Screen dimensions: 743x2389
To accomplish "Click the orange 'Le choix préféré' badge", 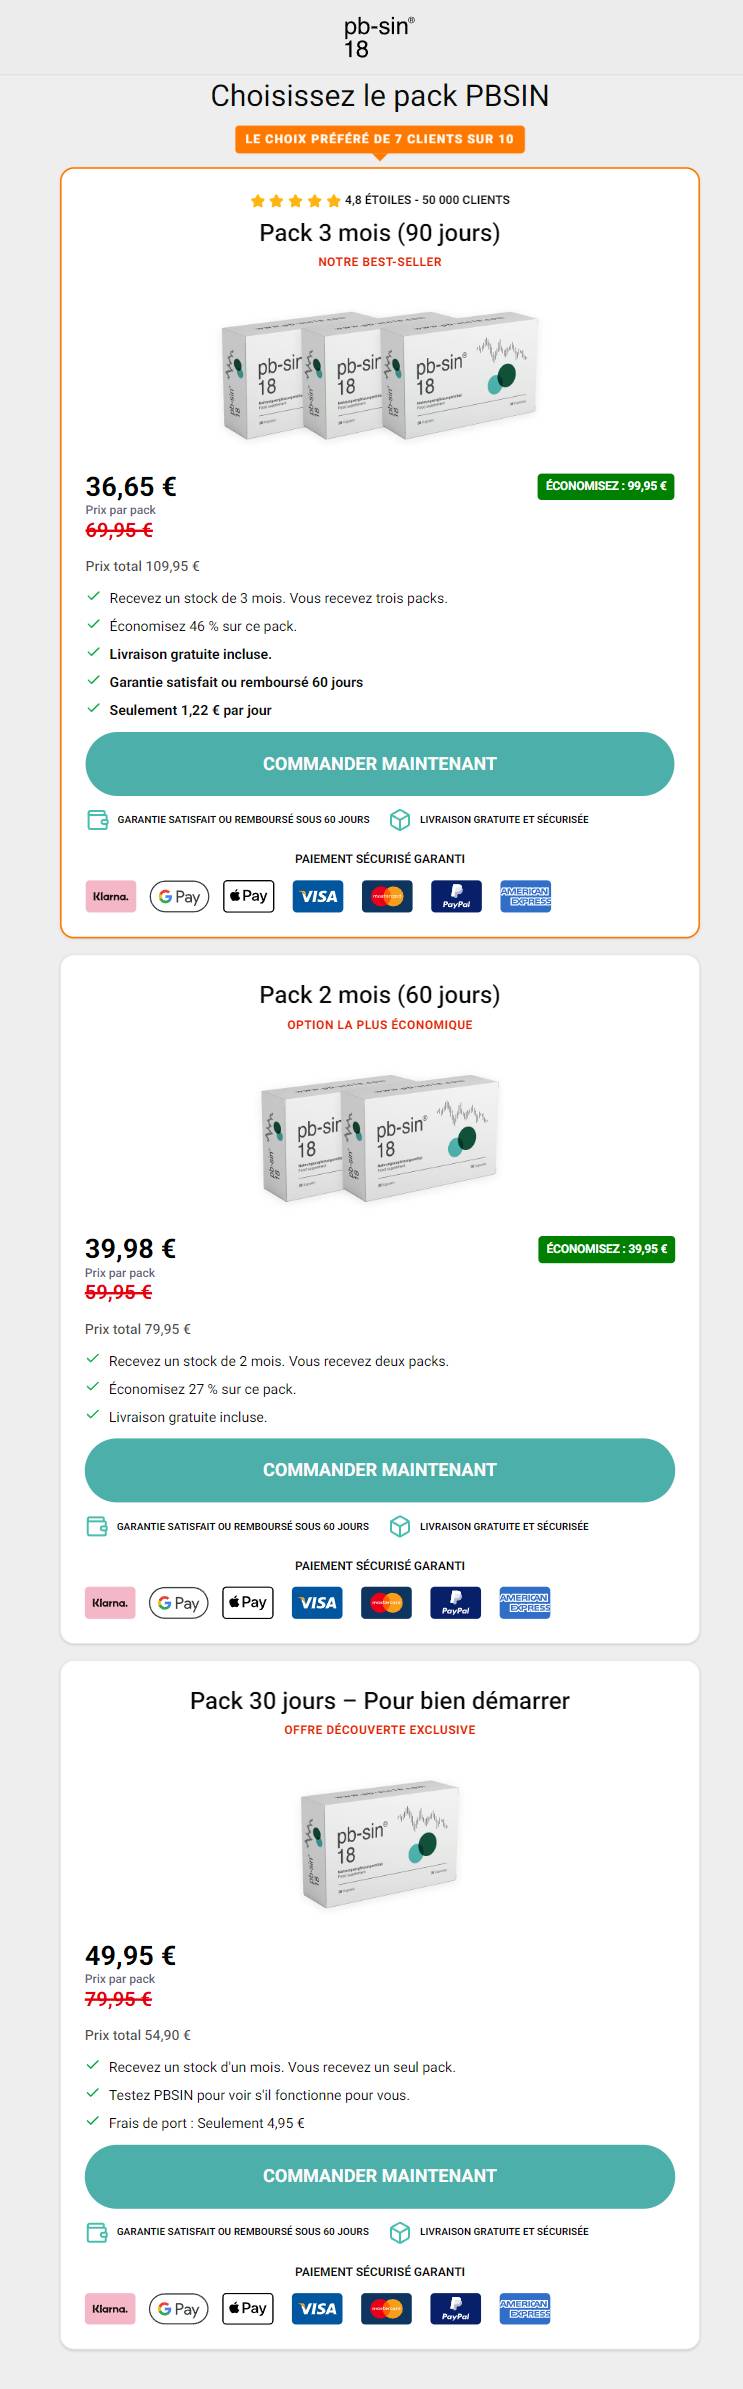I will pyautogui.click(x=380, y=139).
